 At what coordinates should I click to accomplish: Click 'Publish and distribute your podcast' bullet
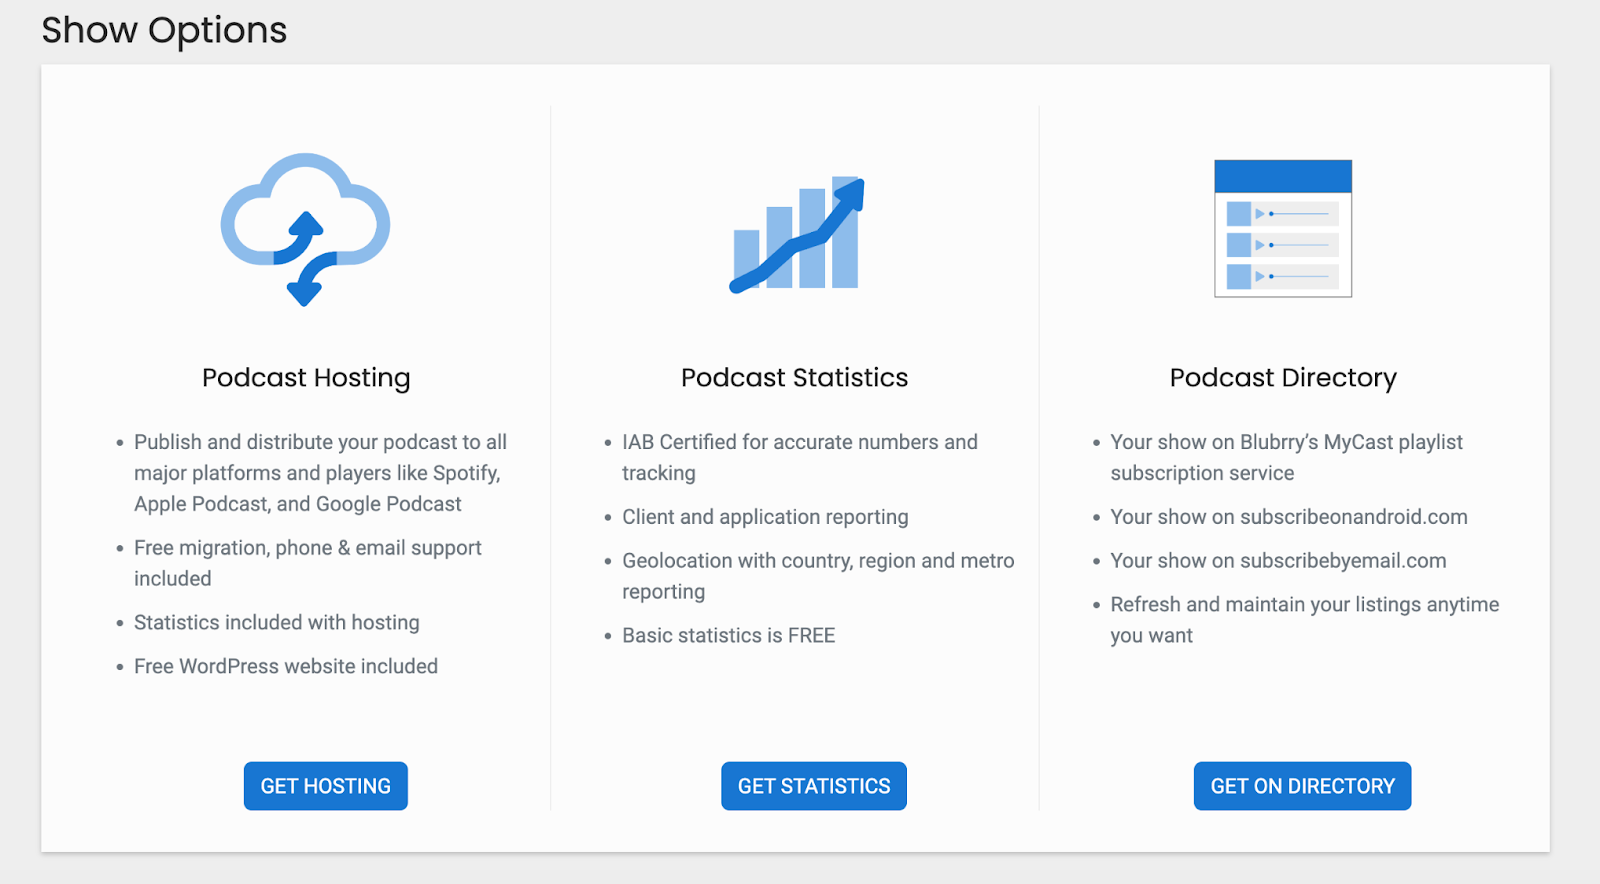point(321,473)
